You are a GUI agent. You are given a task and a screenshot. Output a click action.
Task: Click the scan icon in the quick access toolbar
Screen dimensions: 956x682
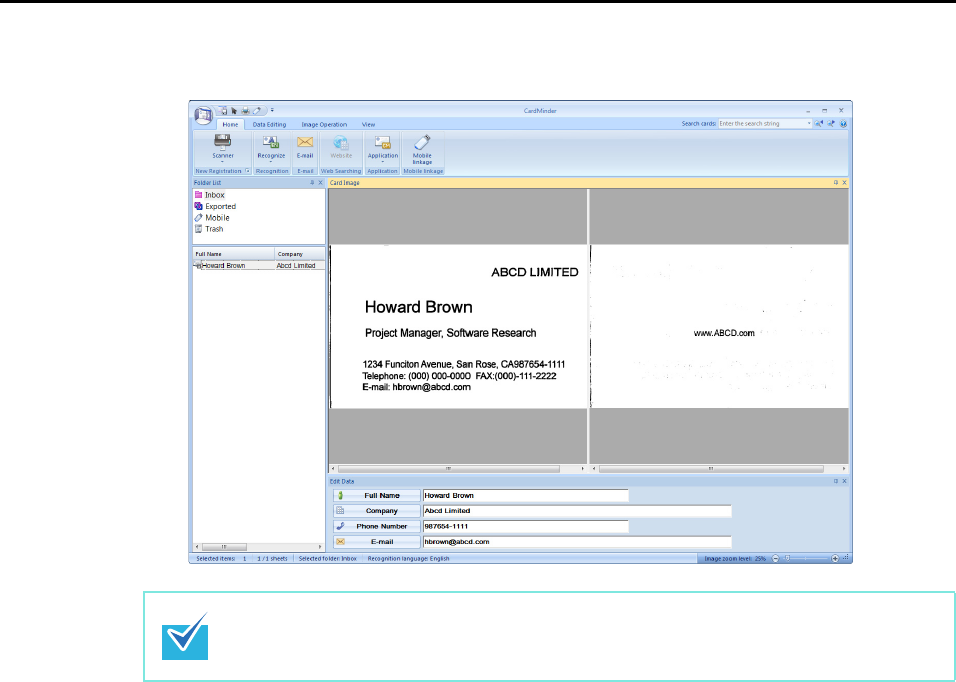(x=223, y=111)
